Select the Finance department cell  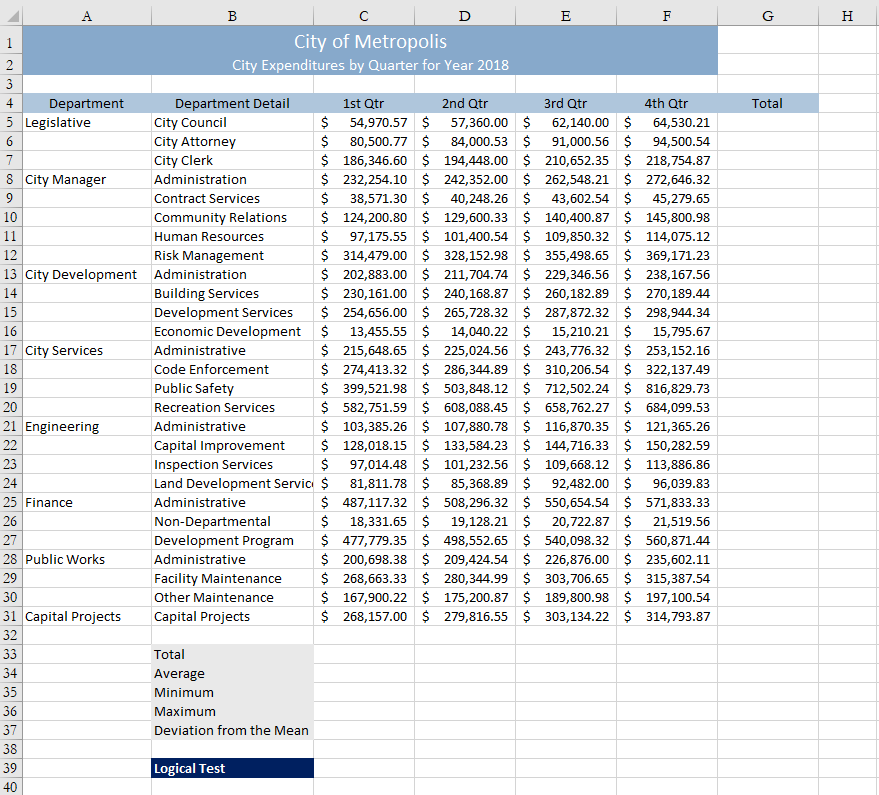86,502
